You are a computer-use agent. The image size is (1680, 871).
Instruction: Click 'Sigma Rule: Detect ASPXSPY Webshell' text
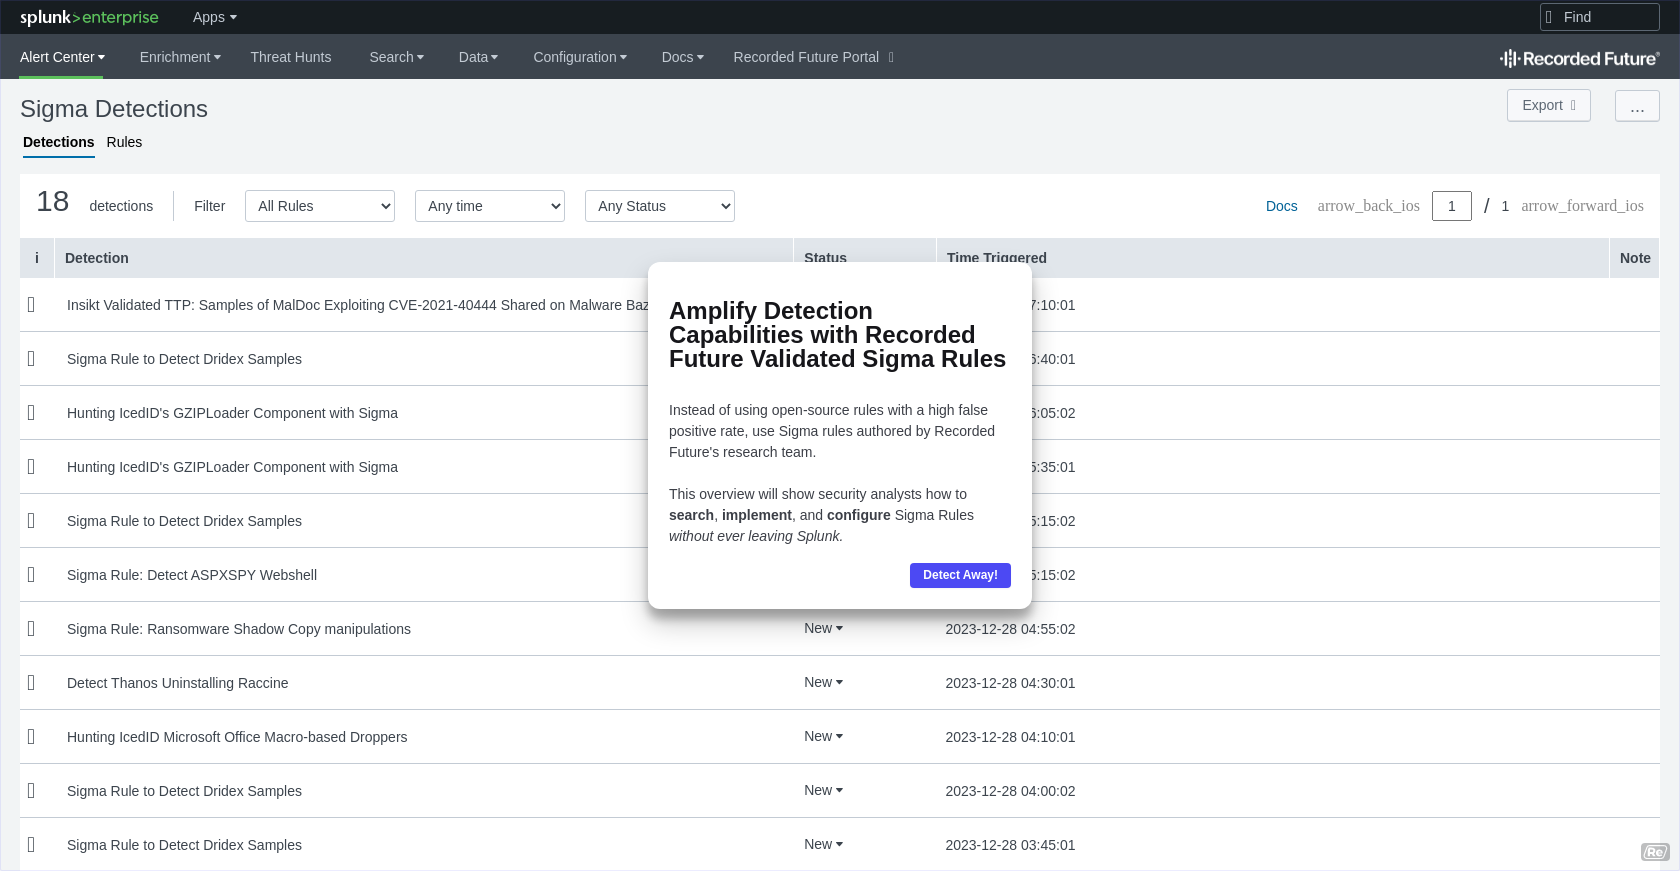coord(192,575)
